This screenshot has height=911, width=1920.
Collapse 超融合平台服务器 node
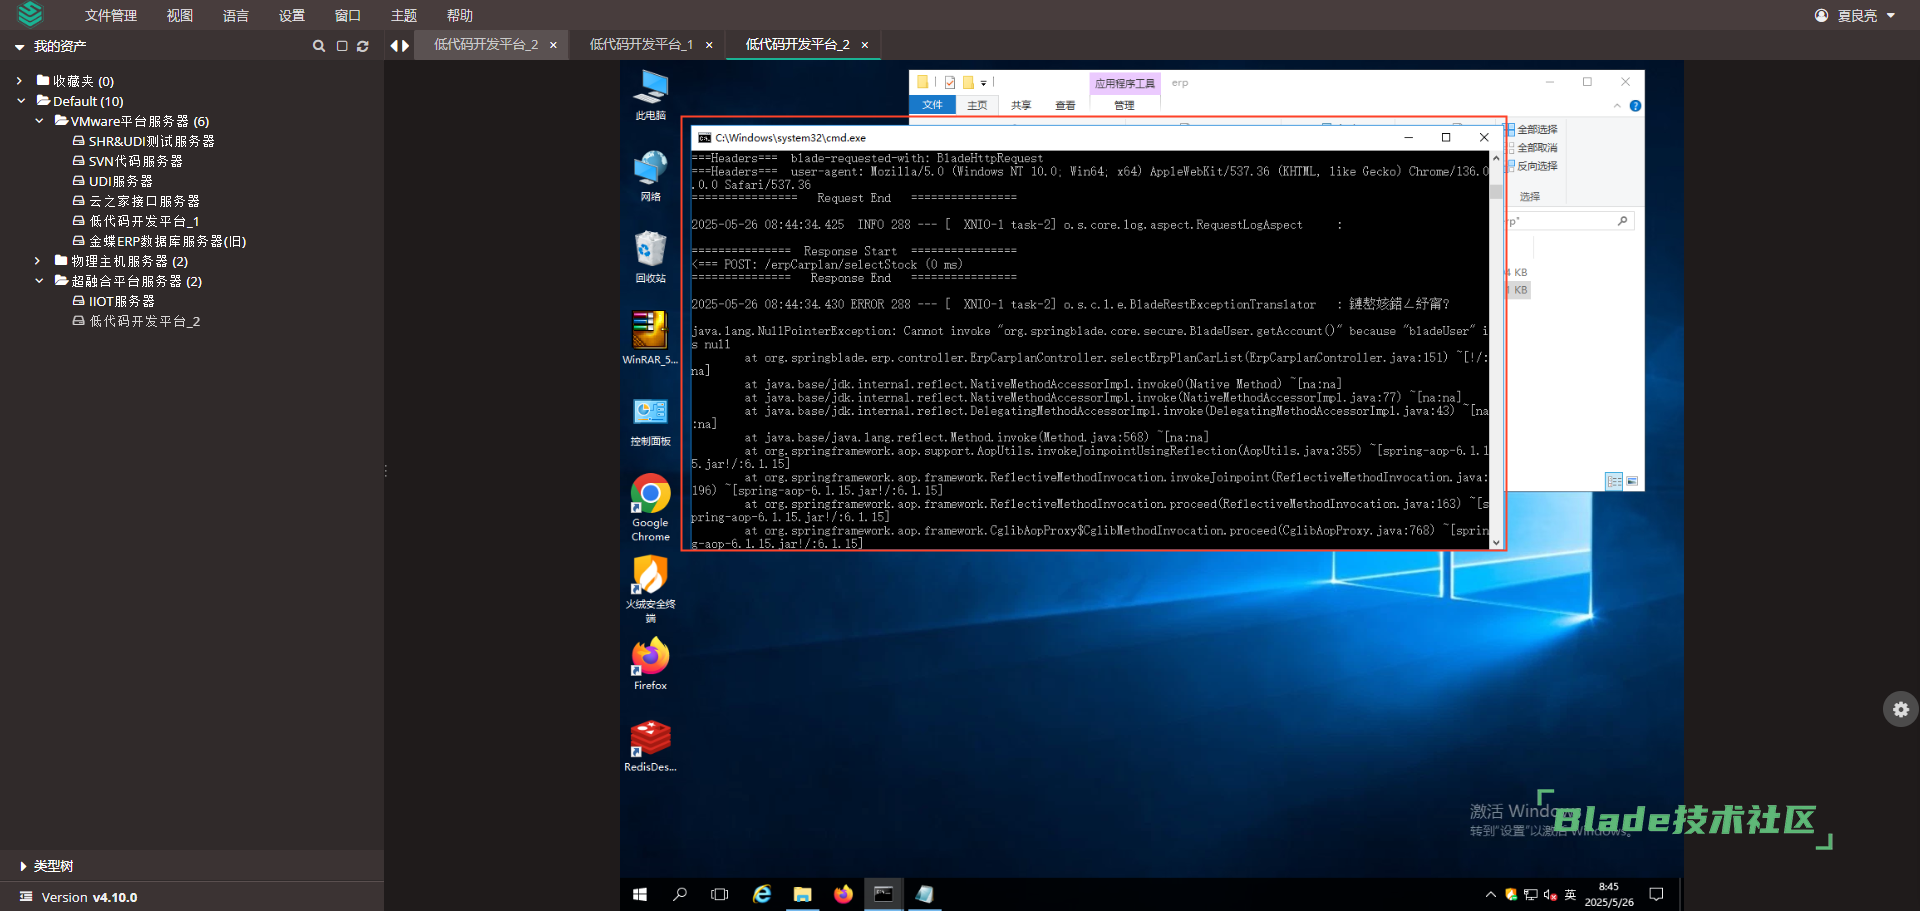(x=39, y=281)
